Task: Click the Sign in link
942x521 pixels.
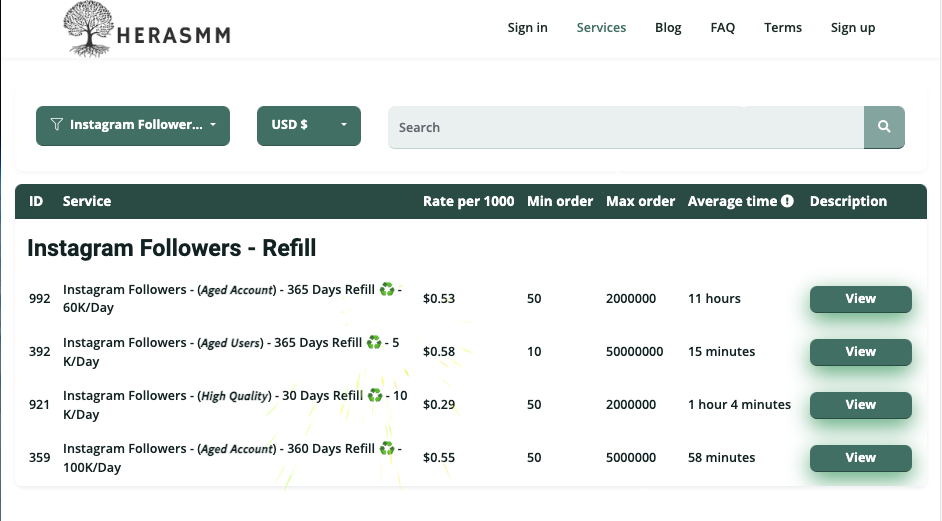Action: pyautogui.click(x=527, y=28)
